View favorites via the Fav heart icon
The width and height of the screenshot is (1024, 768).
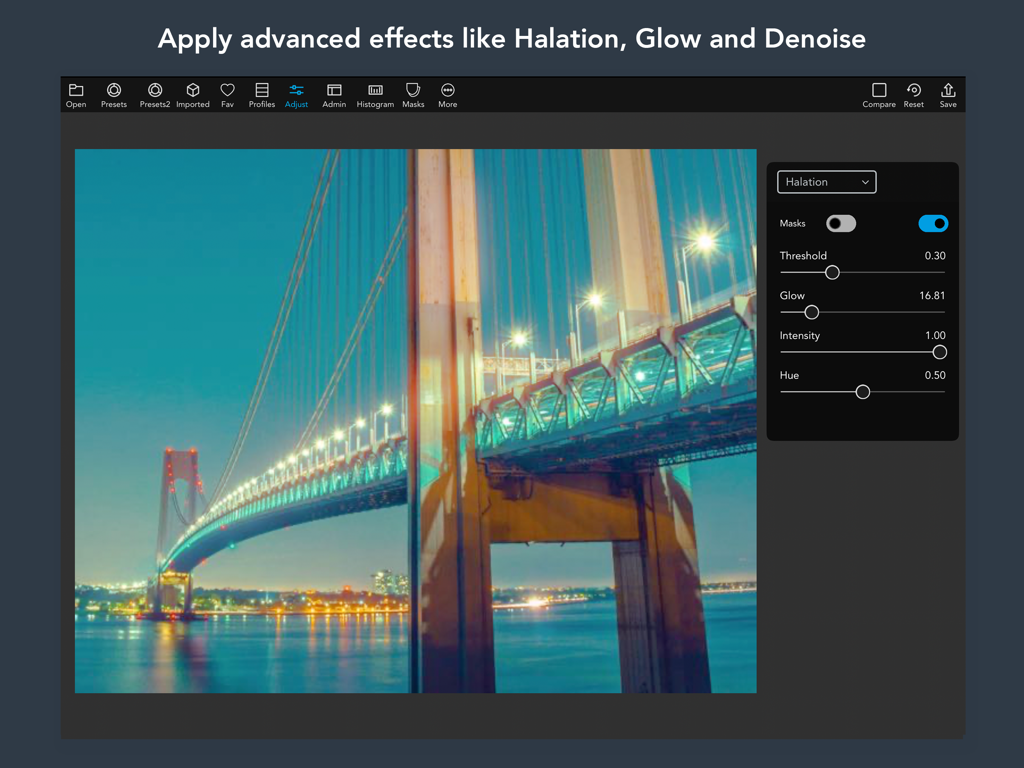(x=227, y=95)
